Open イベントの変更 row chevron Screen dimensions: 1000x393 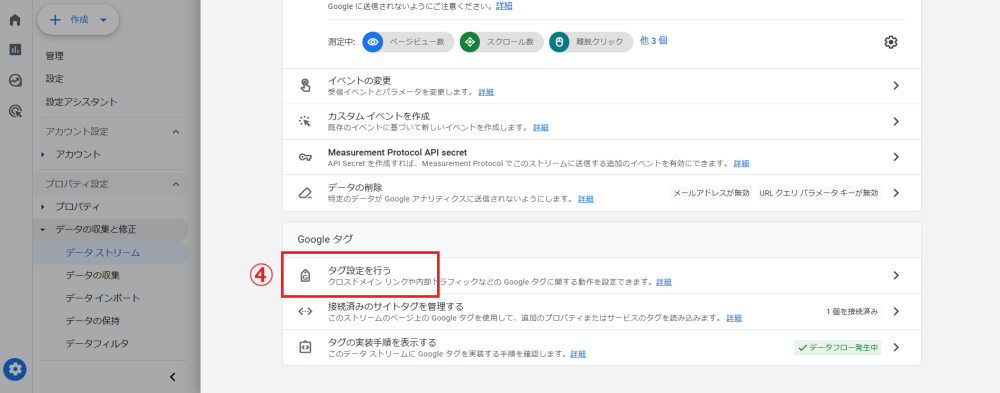click(x=896, y=85)
